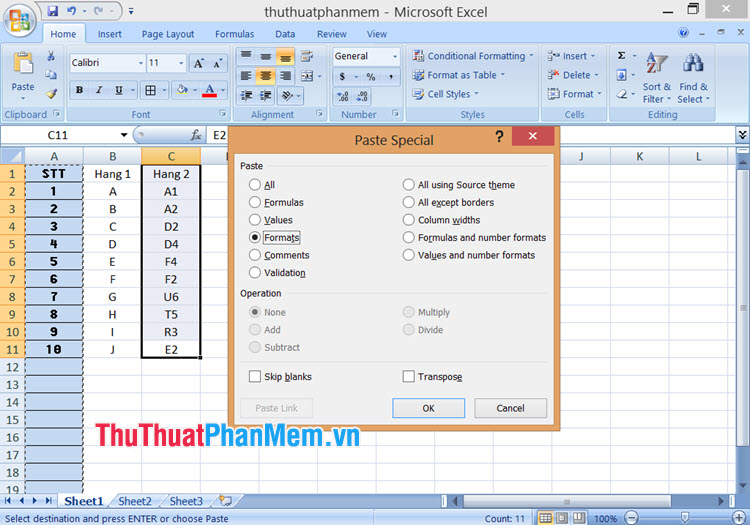Viewport: 750px width, 525px height.
Task: Open Excel Help question-mark icon
Action: pyautogui.click(x=684, y=33)
